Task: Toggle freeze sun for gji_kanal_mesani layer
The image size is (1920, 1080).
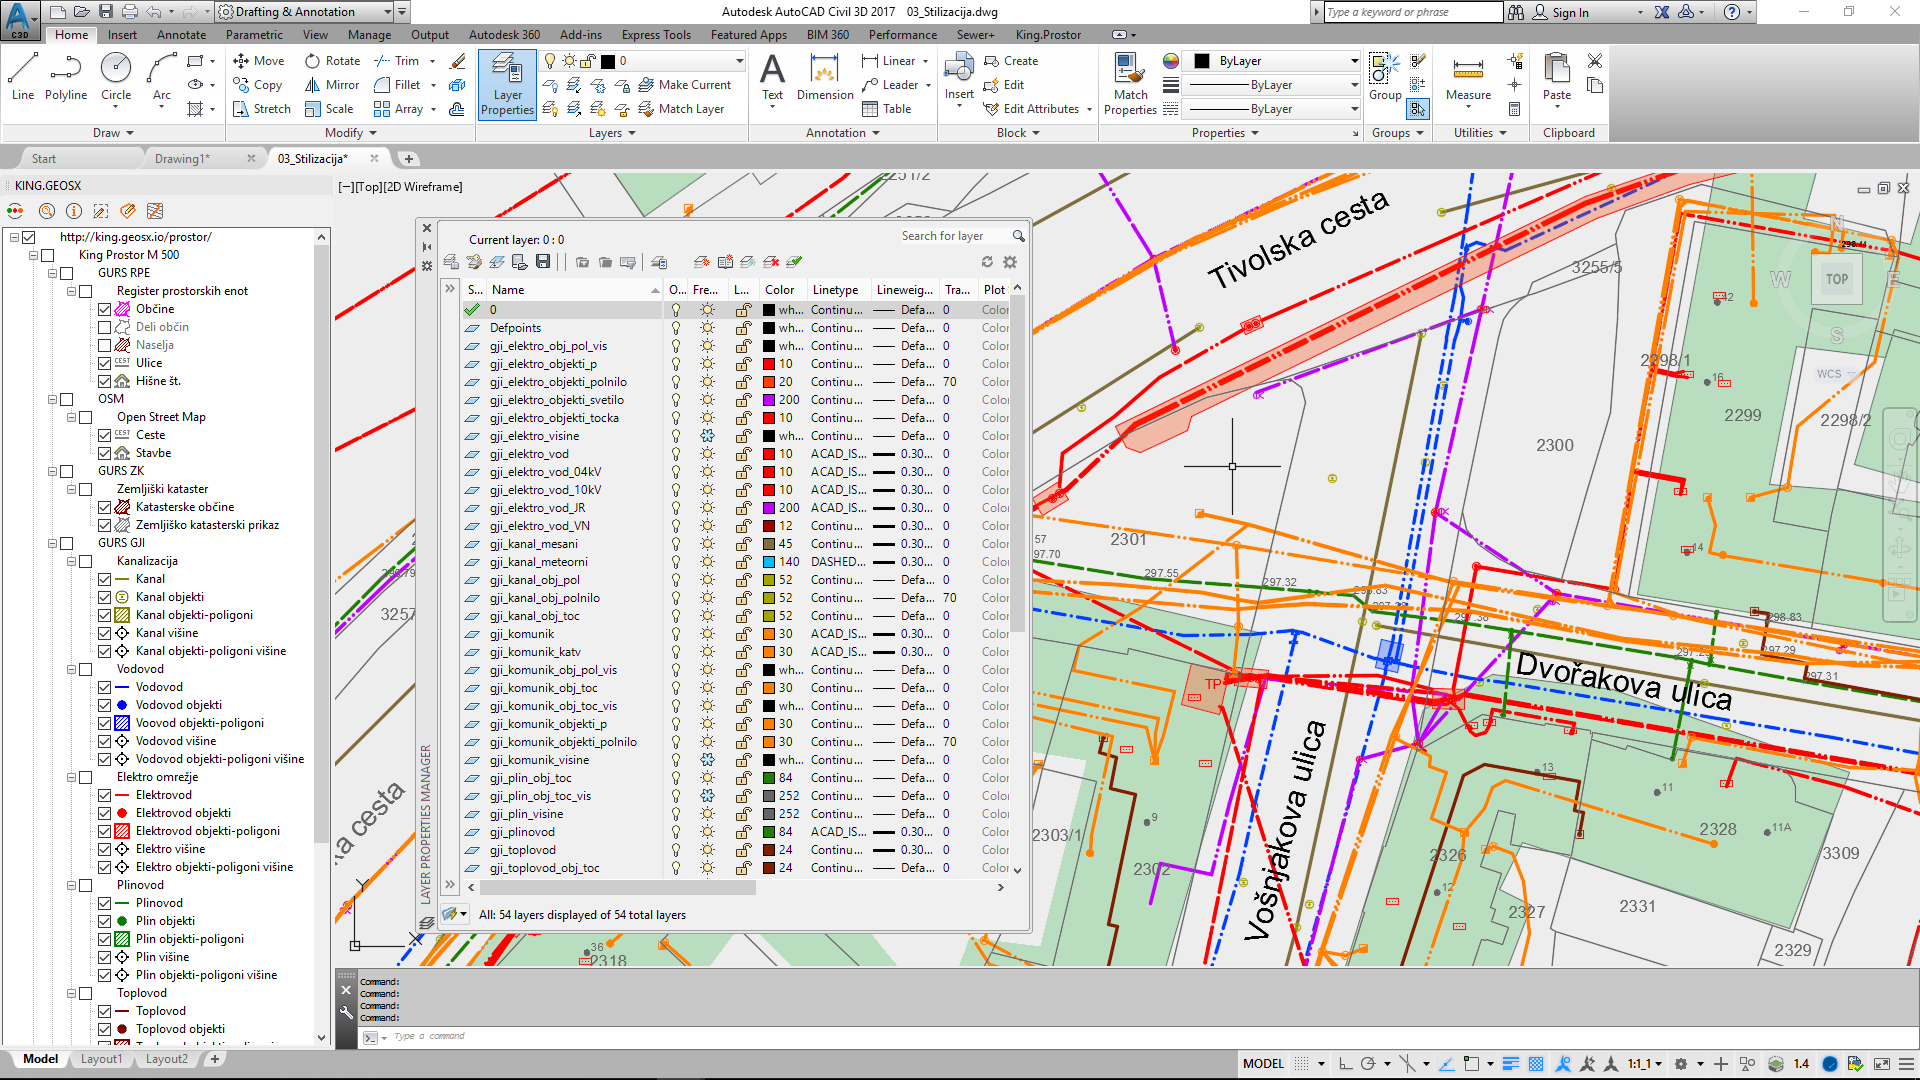Action: [707, 544]
